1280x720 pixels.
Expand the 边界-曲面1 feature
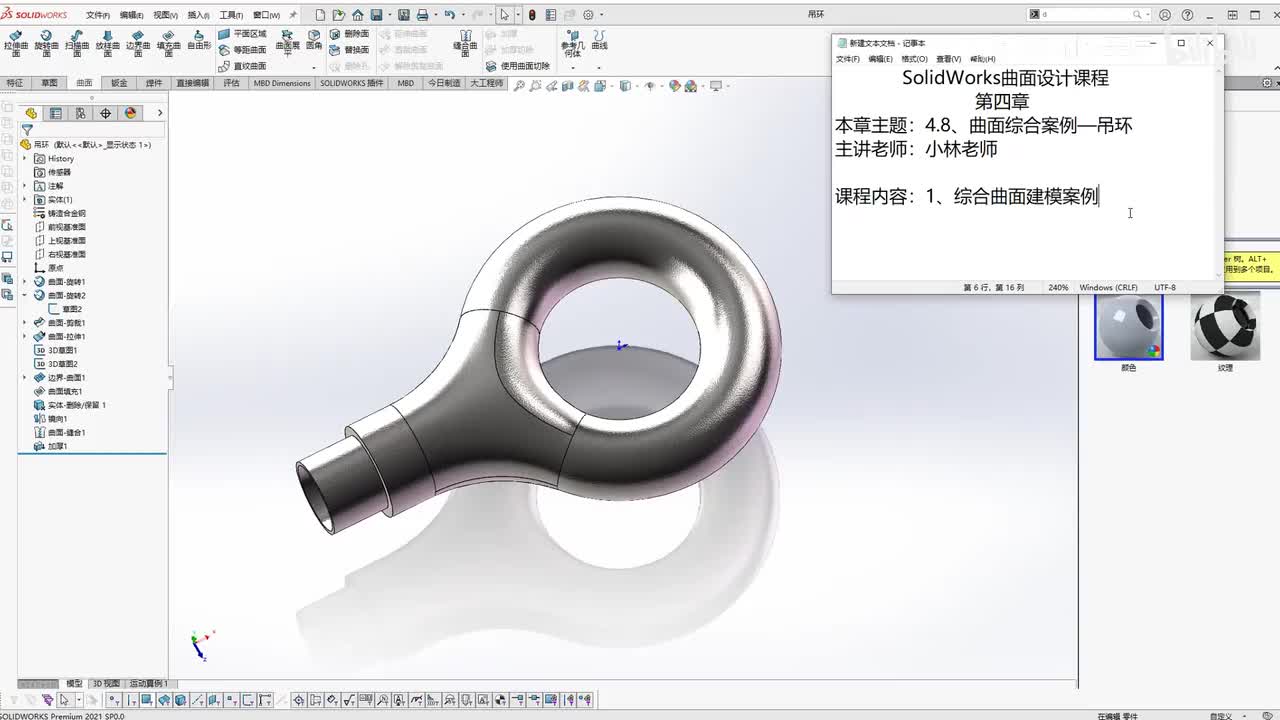(x=25, y=378)
